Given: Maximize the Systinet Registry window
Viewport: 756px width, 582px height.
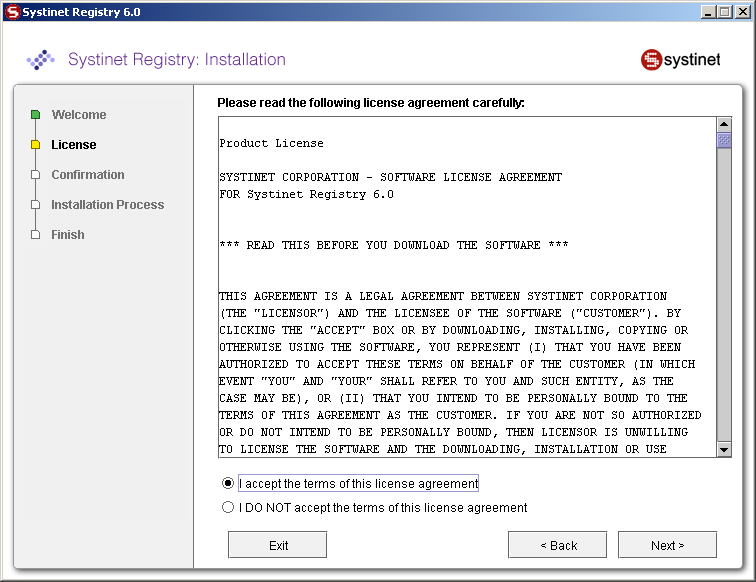Looking at the screenshot, I should pyautogui.click(x=724, y=12).
